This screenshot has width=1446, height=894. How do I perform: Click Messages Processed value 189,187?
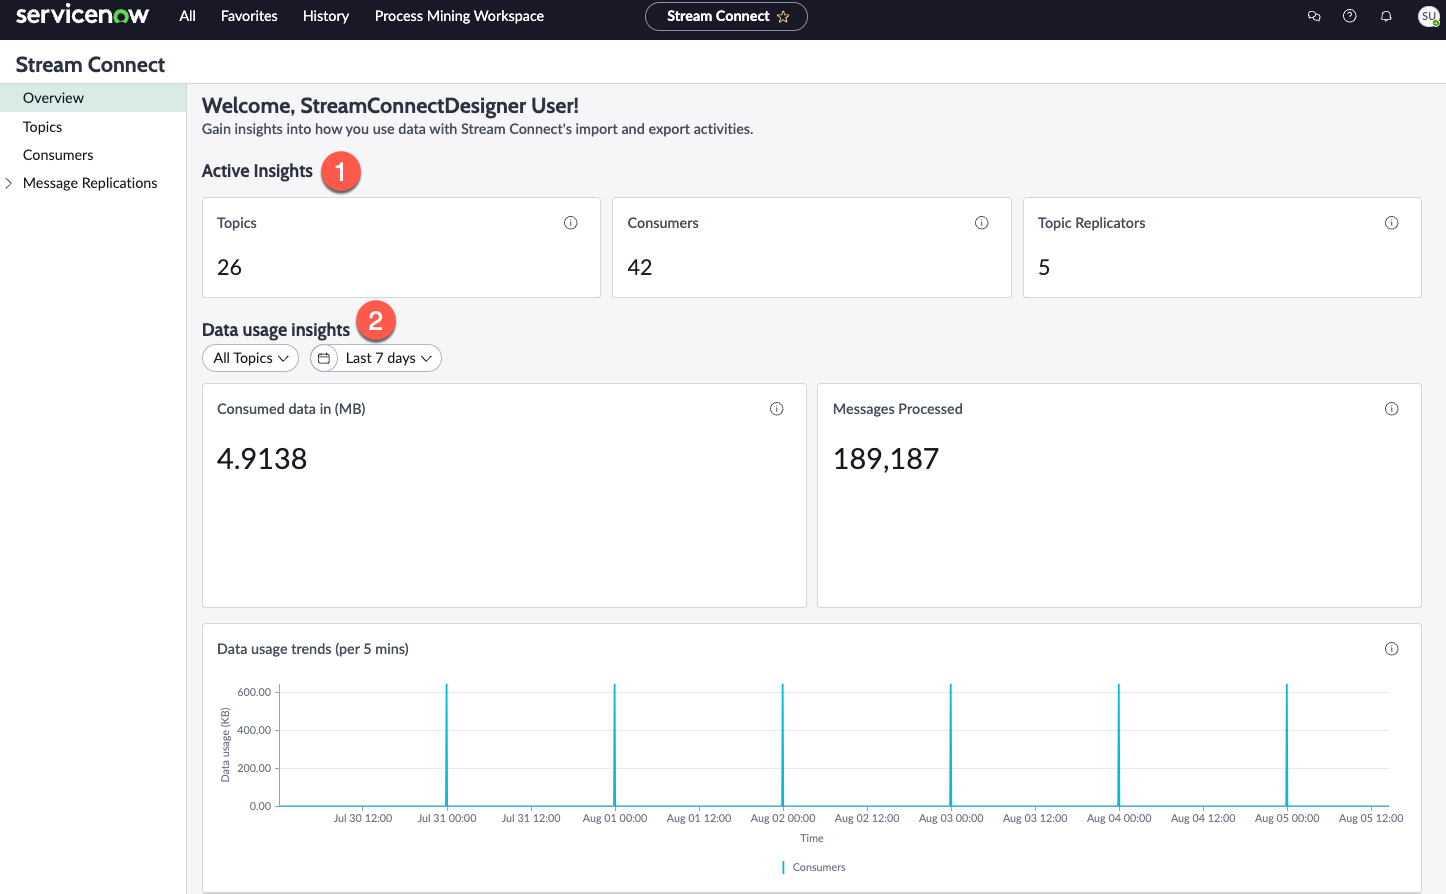point(886,459)
